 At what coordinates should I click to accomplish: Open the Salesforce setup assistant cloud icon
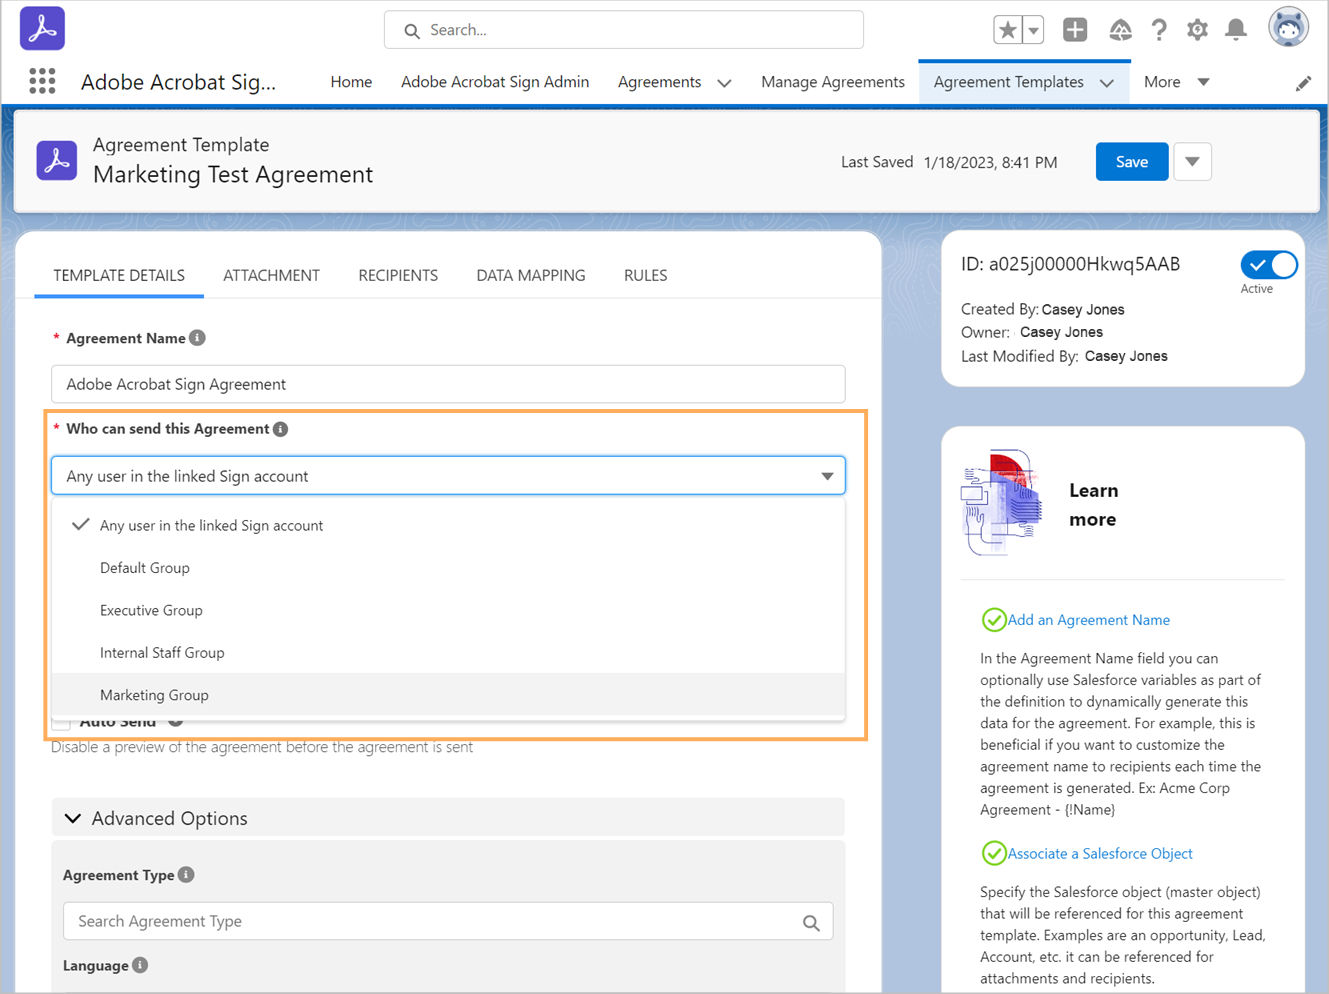1120,30
